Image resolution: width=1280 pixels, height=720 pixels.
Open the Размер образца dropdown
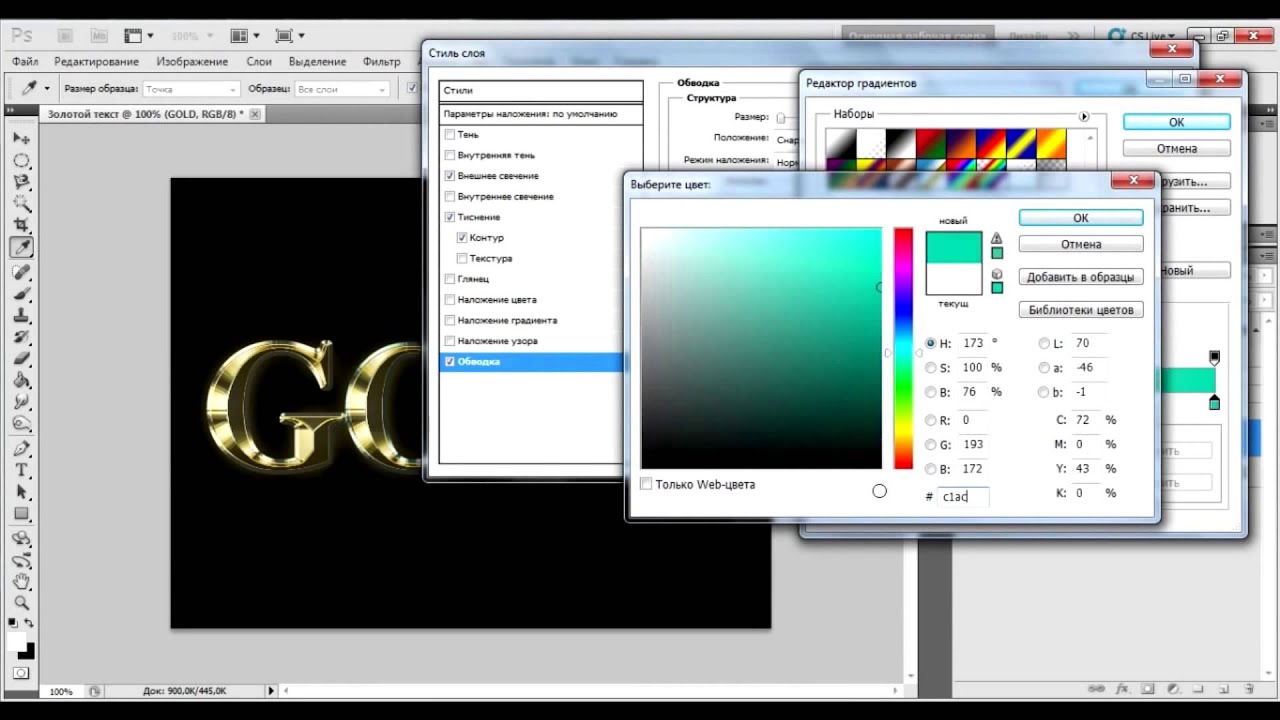point(190,89)
